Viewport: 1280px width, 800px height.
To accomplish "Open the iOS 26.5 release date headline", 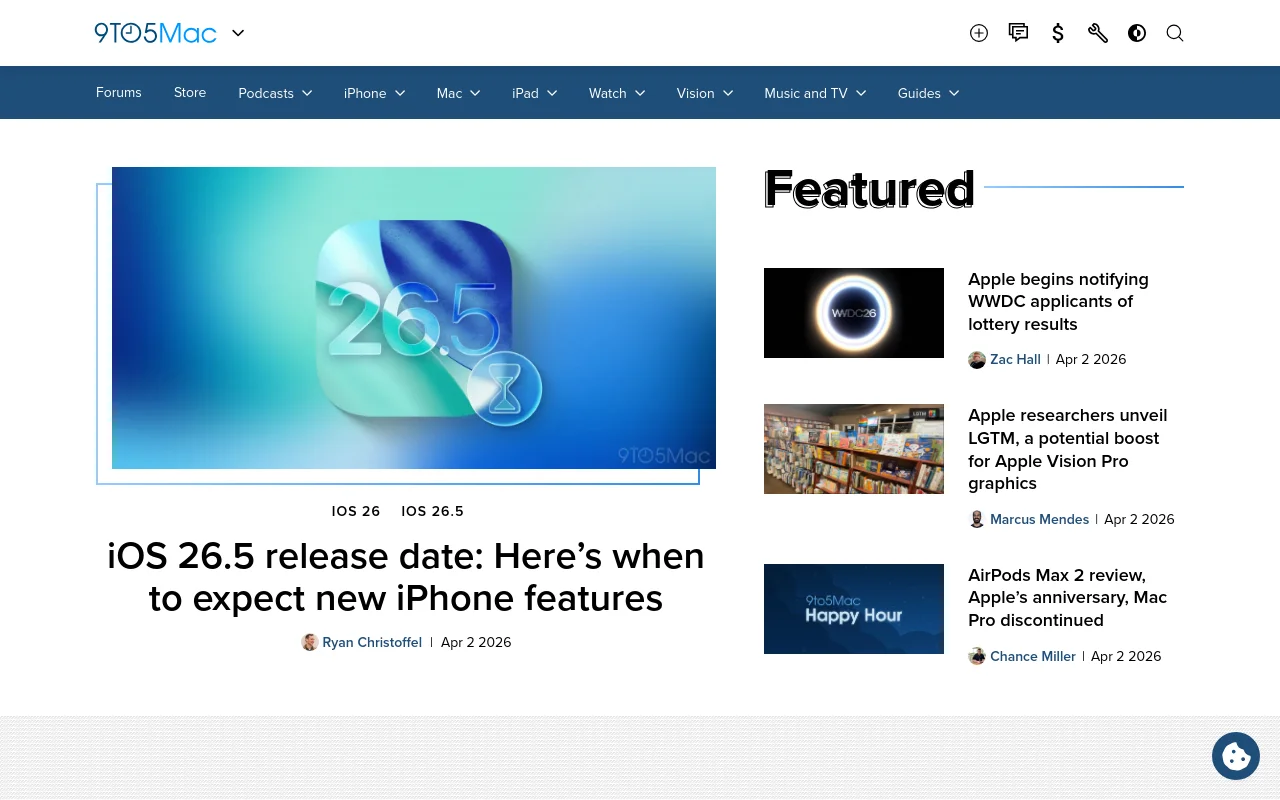I will pos(405,577).
